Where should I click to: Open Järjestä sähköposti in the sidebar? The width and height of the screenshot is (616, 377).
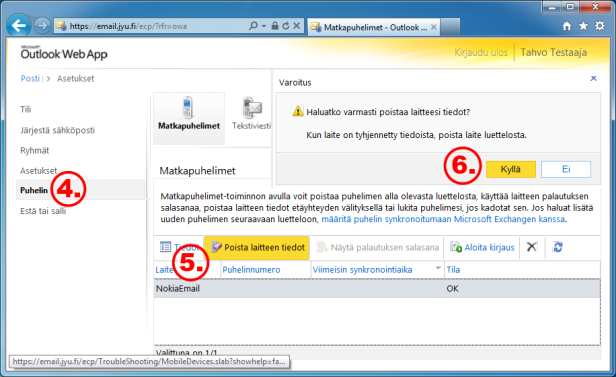pyautogui.click(x=57, y=130)
